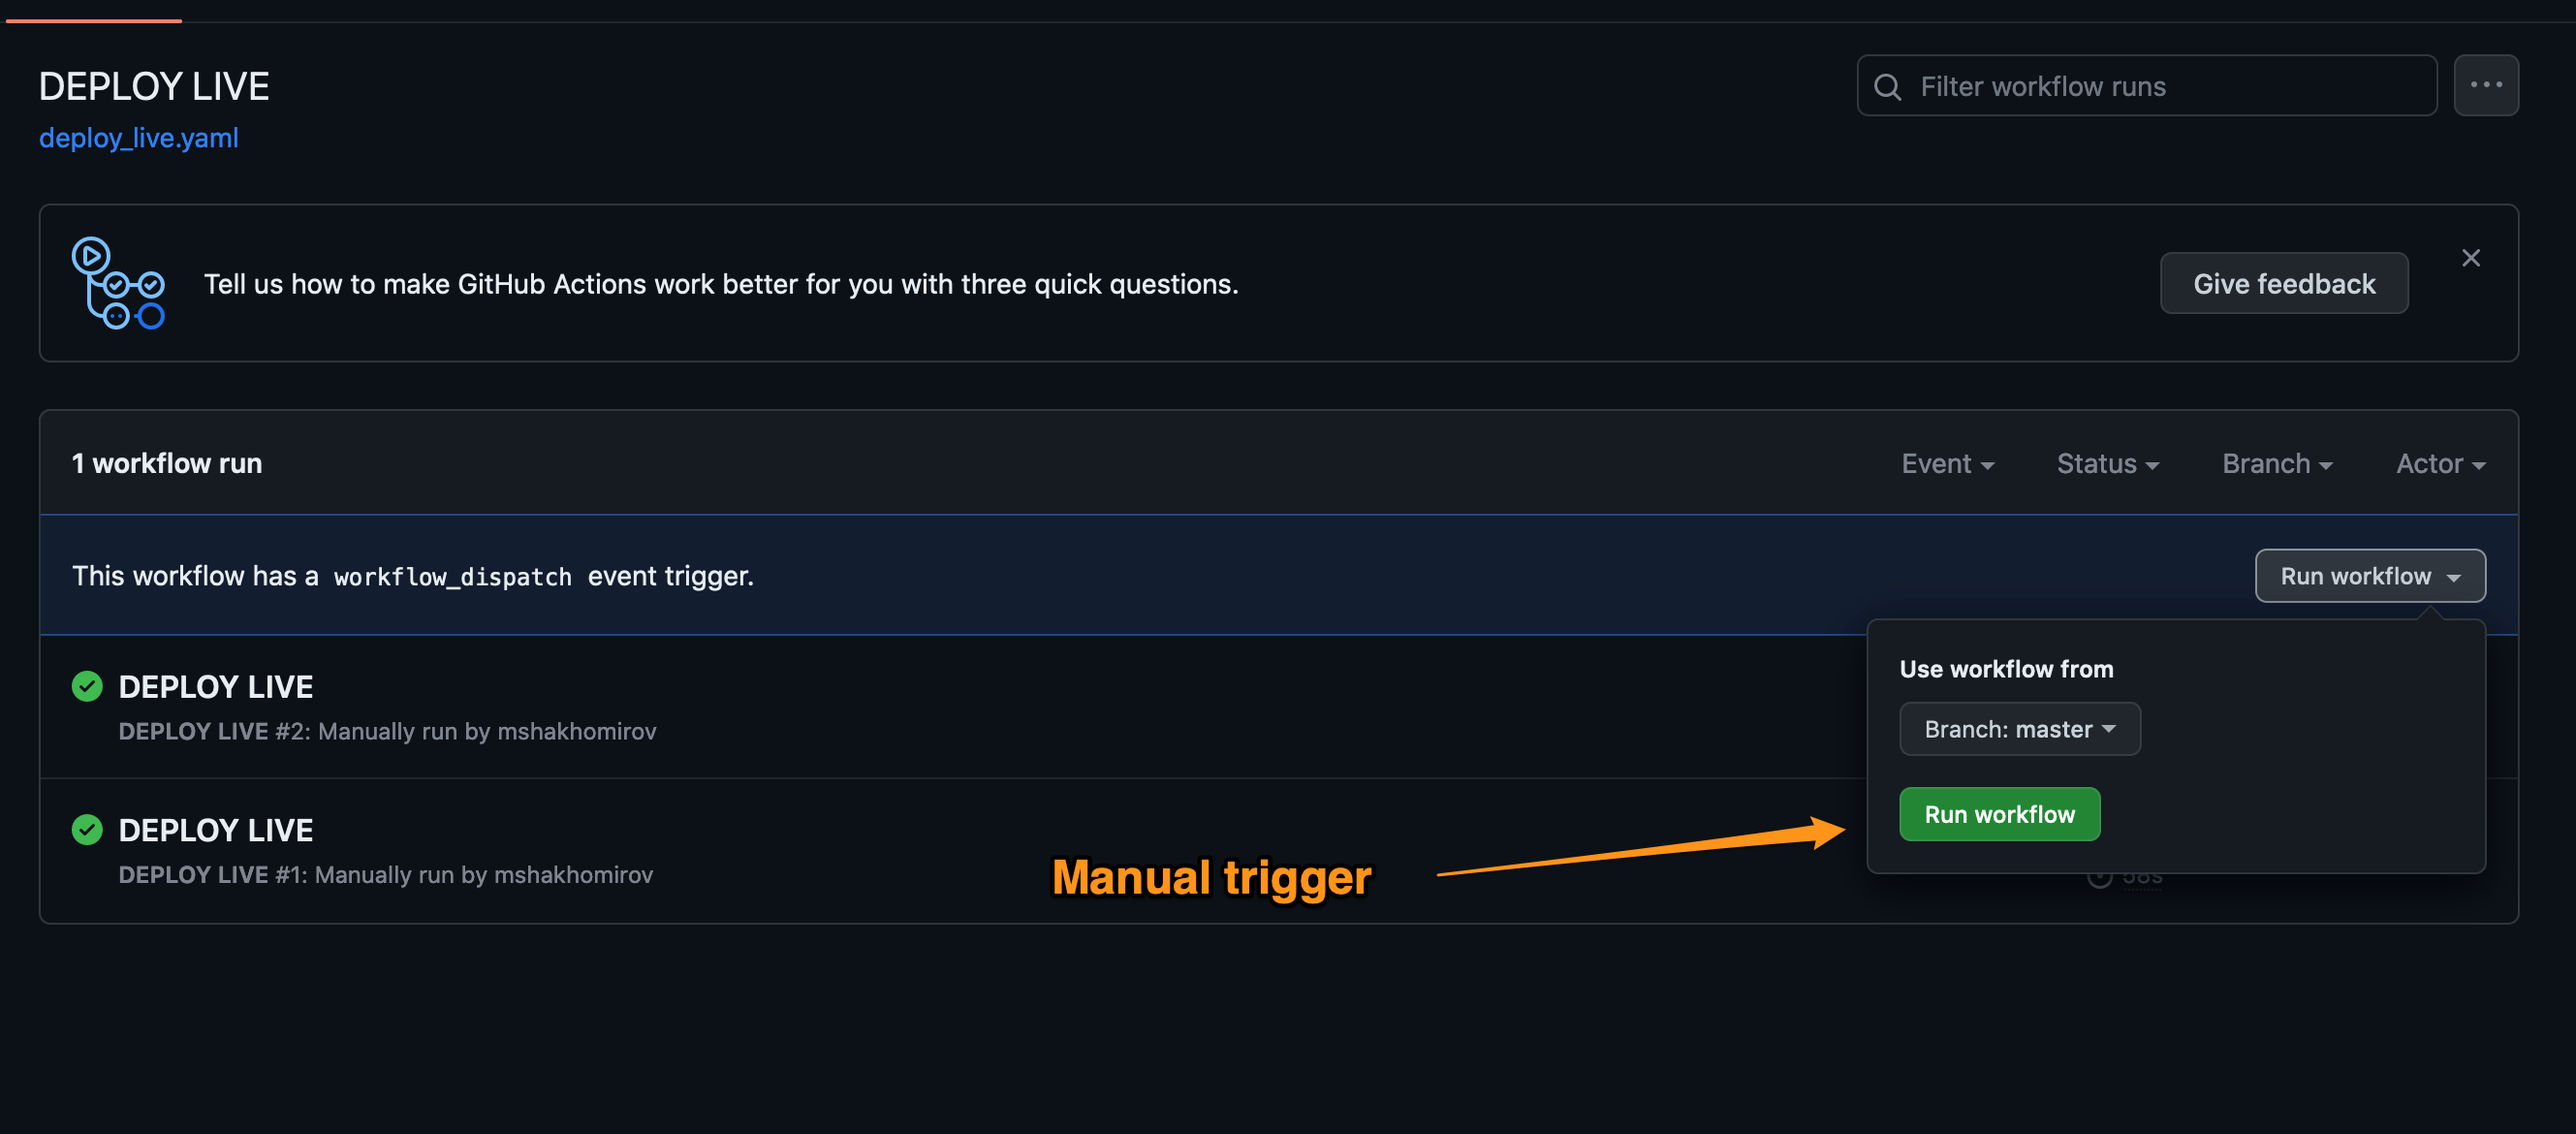The height and width of the screenshot is (1134, 2576).
Task: Open the Actor filter dropdown
Action: (x=2439, y=464)
